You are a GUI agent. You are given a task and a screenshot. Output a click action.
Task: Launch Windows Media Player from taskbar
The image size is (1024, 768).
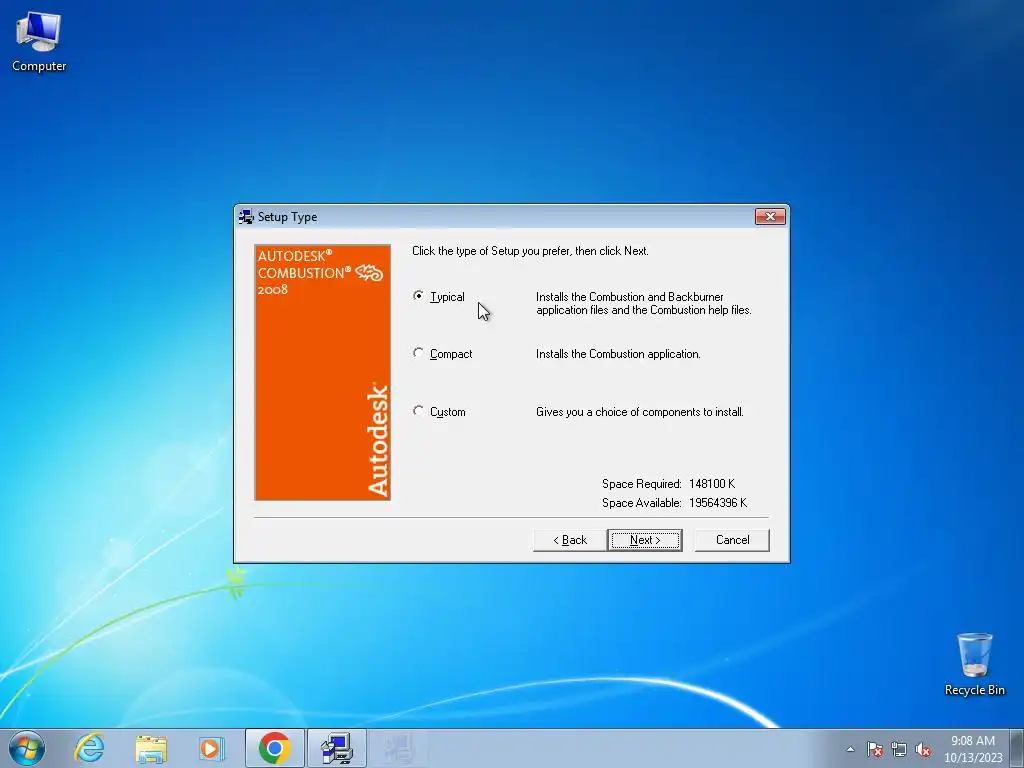[211, 748]
